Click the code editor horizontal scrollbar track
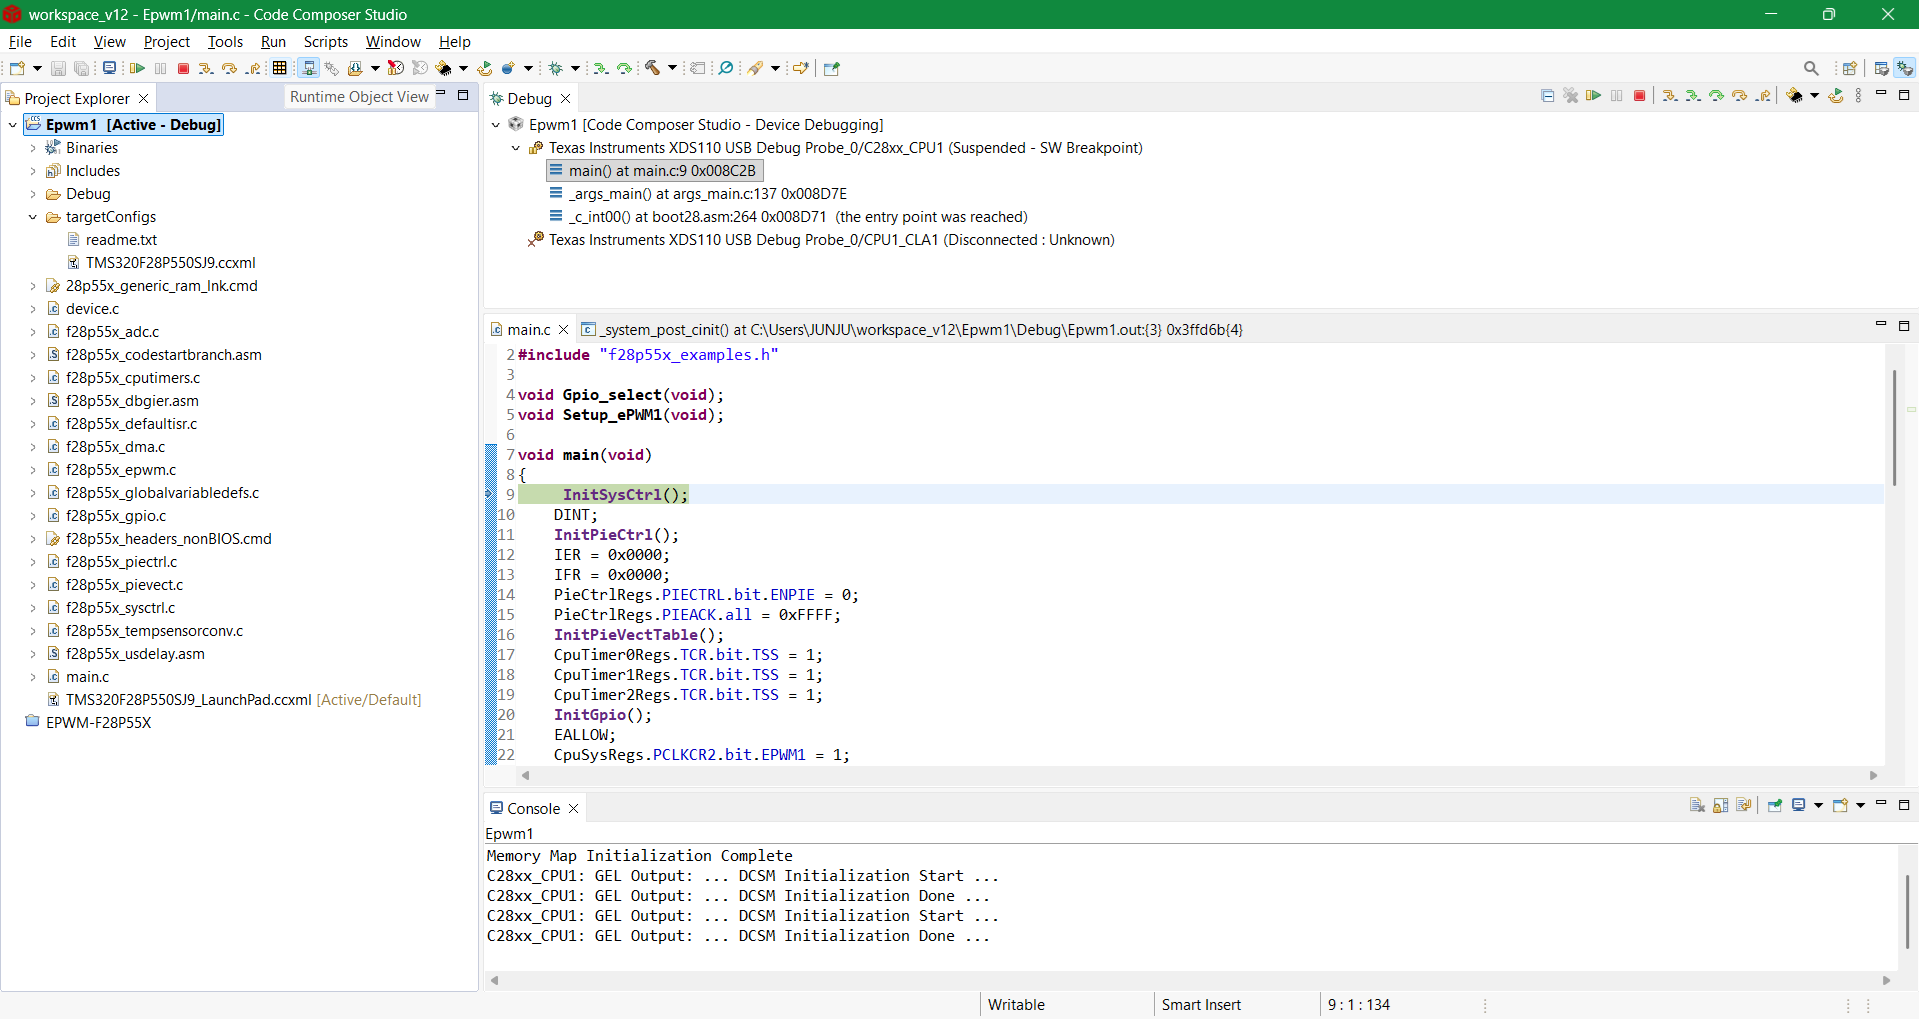The height and width of the screenshot is (1019, 1919). [x=1199, y=775]
